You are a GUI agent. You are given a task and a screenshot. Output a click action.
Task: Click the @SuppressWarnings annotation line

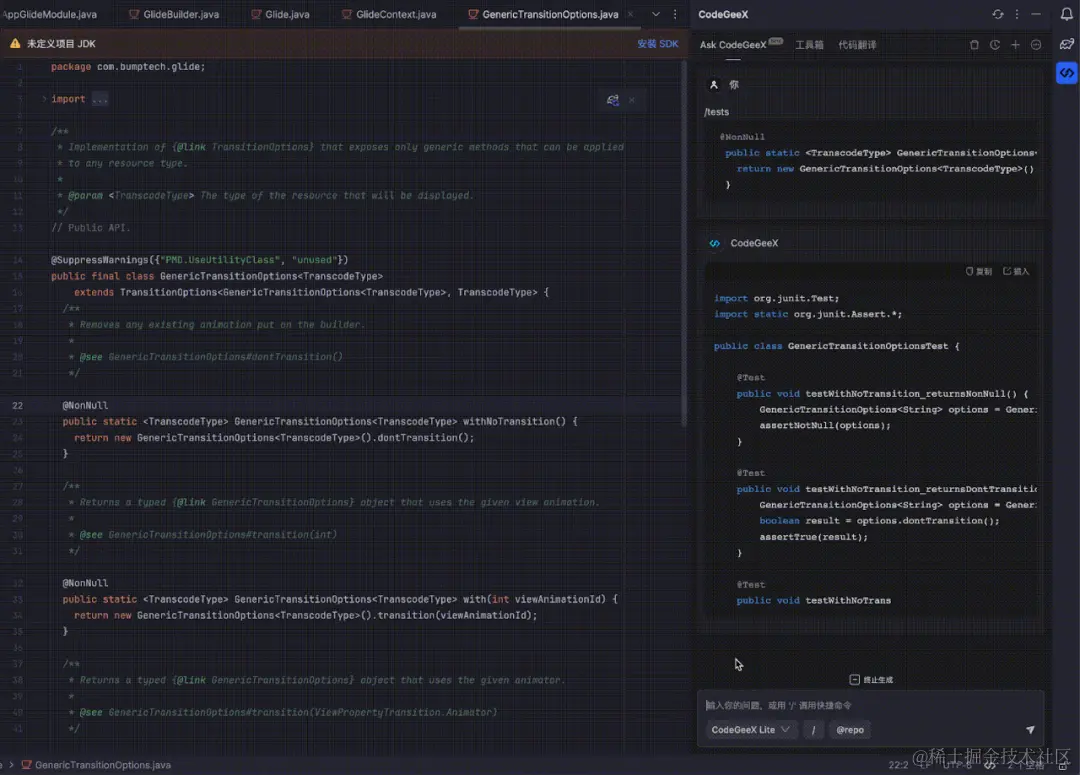point(200,260)
